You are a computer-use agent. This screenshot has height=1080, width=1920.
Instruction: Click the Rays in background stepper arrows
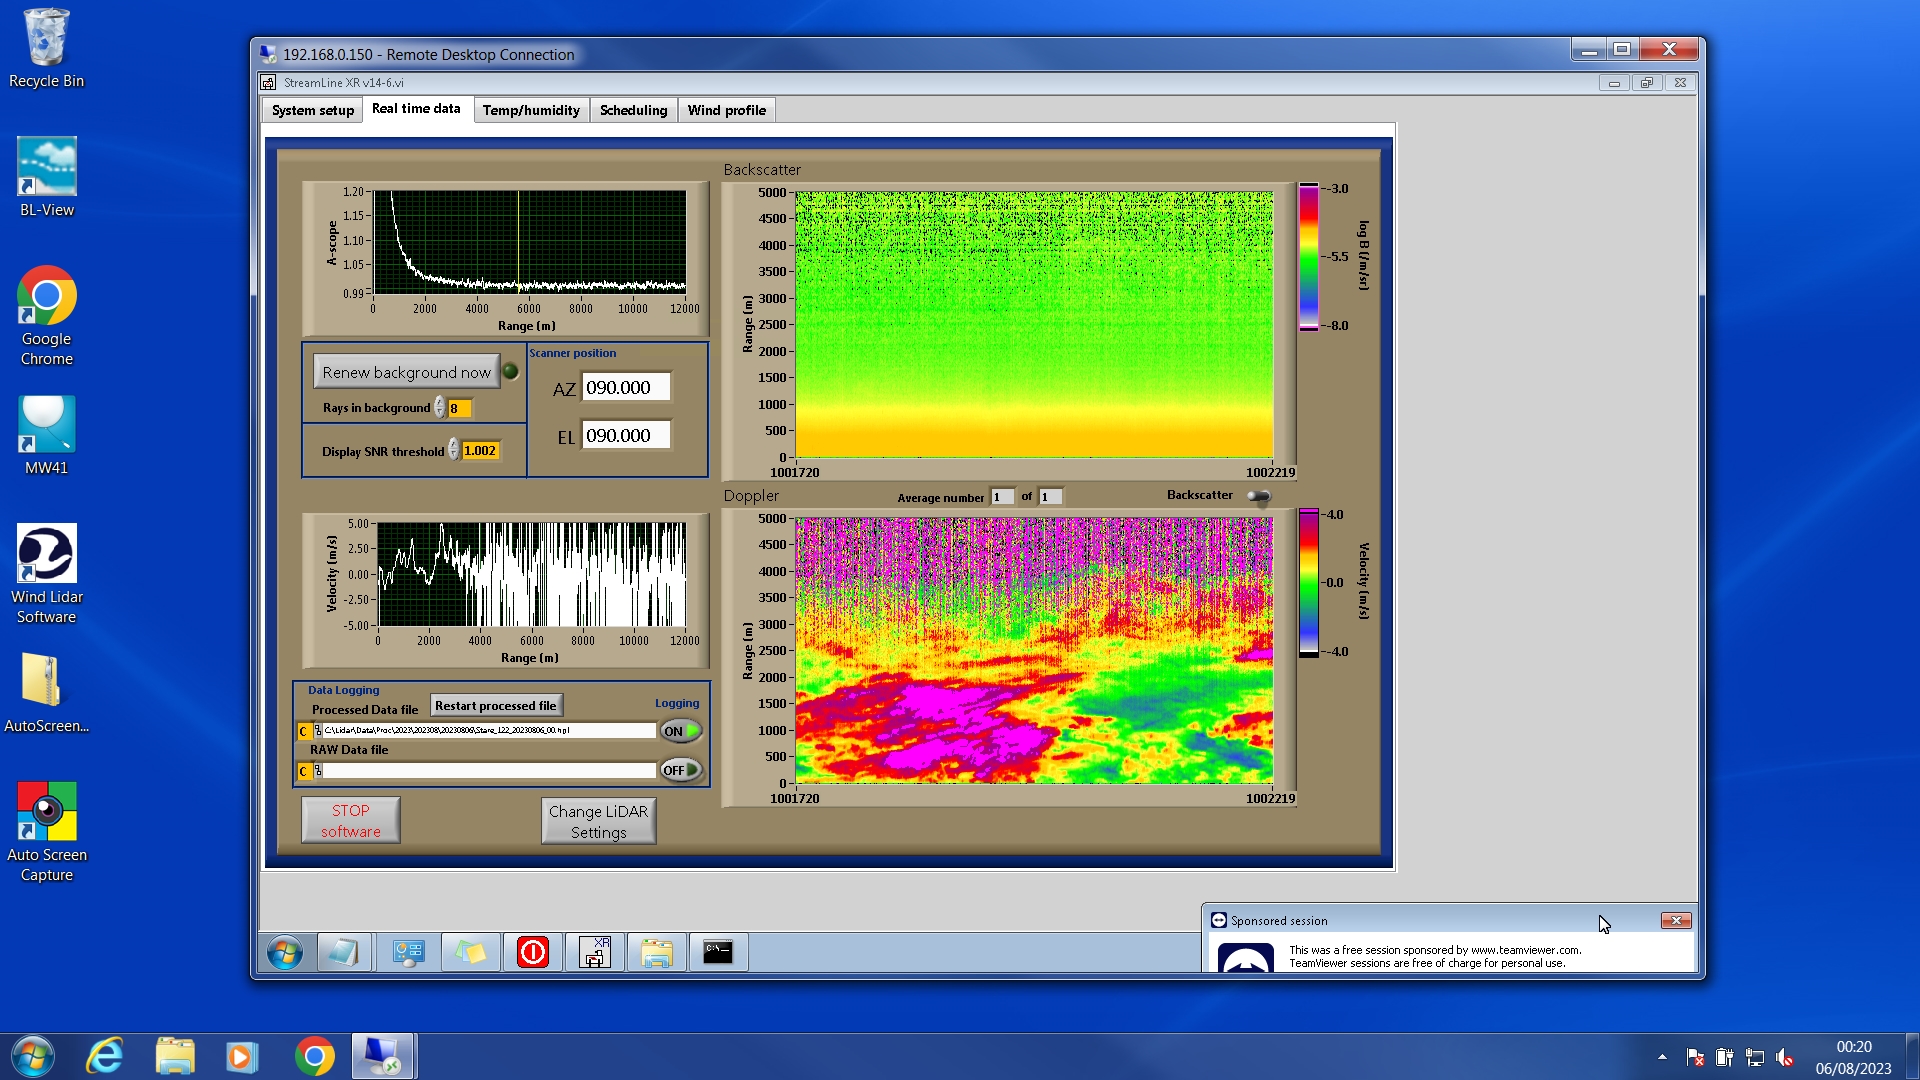(x=439, y=408)
